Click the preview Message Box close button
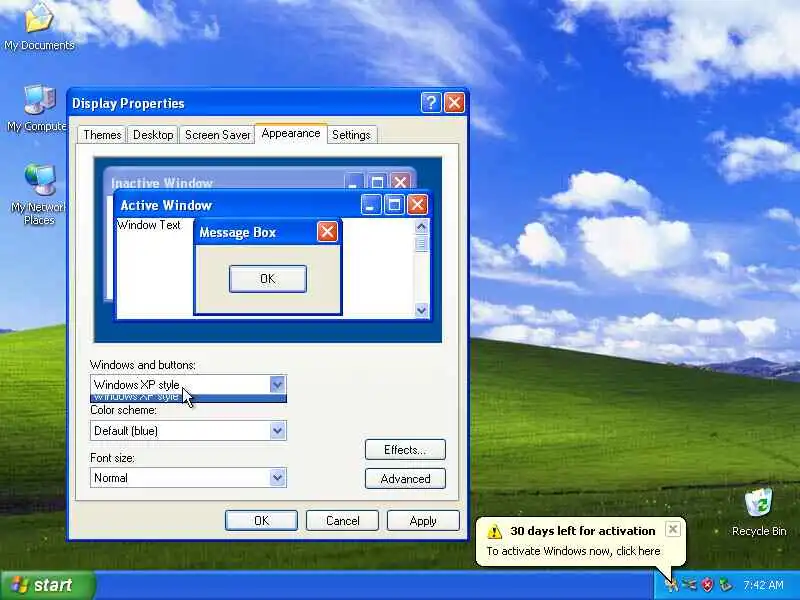This screenshot has height=600, width=800. click(327, 232)
